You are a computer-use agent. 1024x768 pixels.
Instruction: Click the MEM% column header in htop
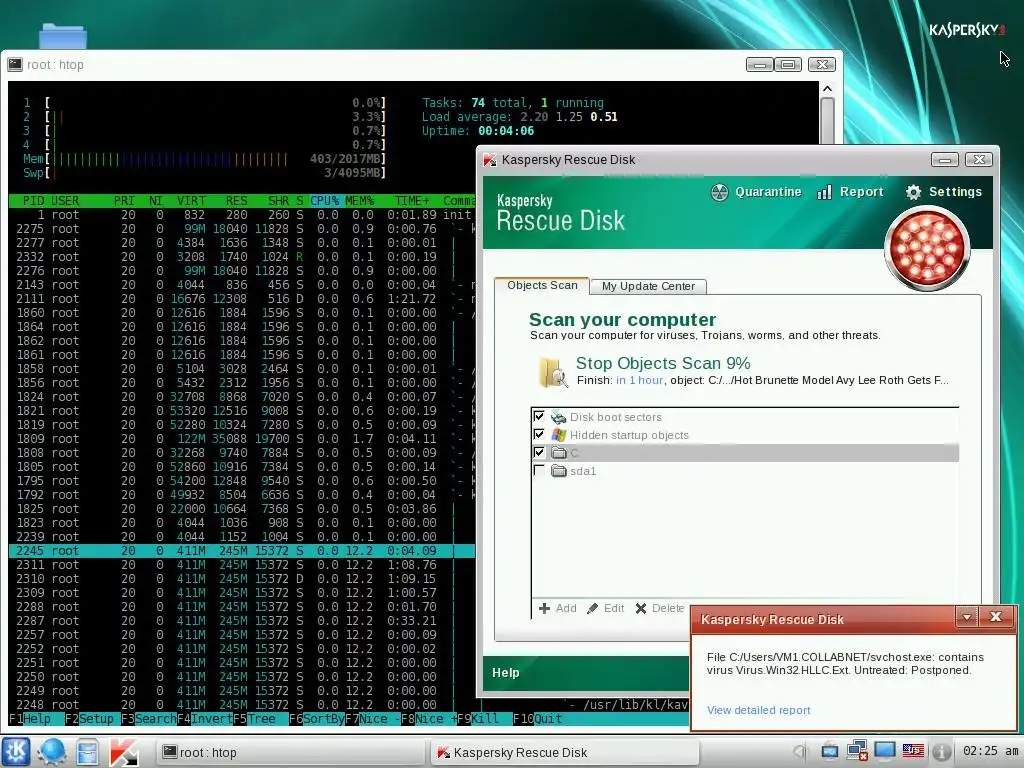[359, 200]
